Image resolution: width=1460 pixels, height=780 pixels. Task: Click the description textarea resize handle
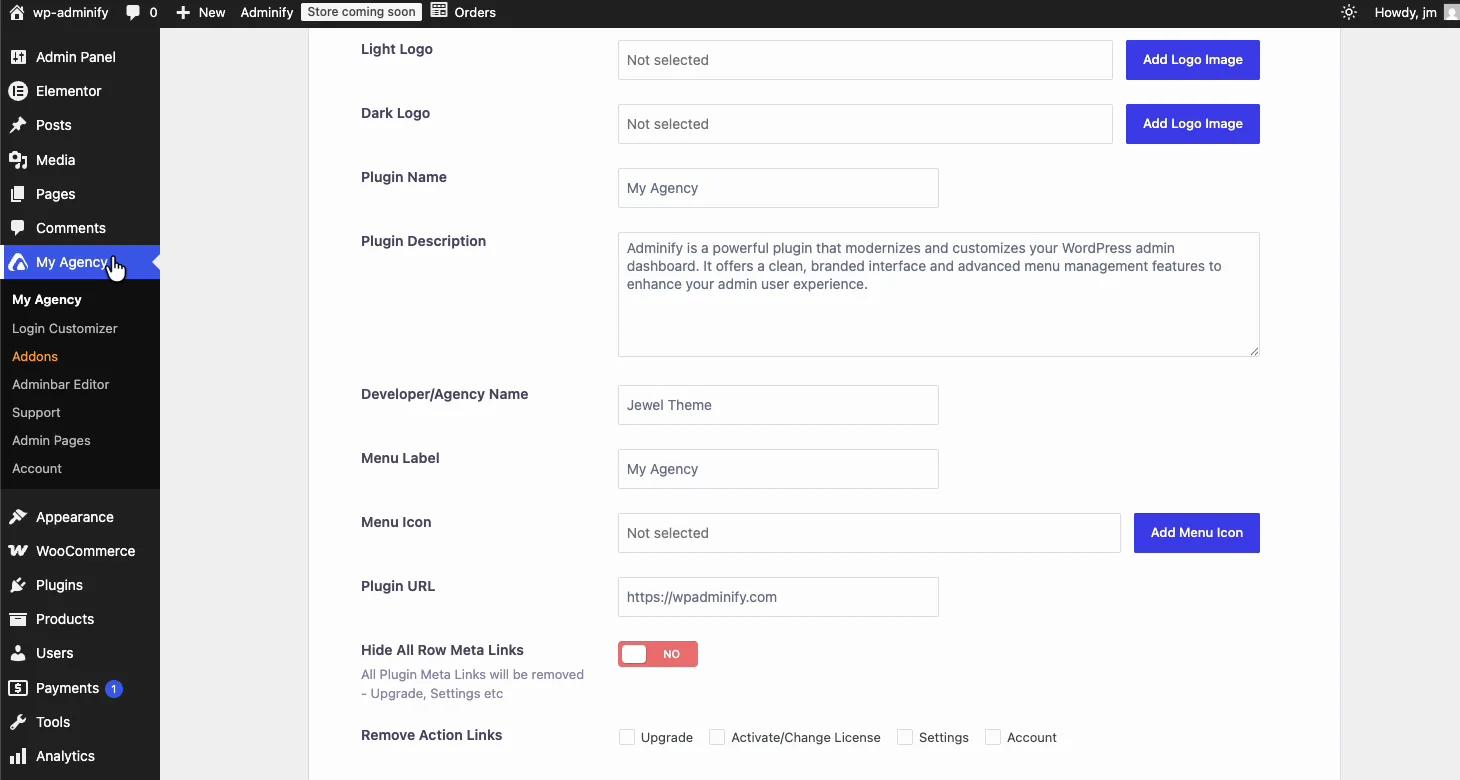click(1254, 351)
